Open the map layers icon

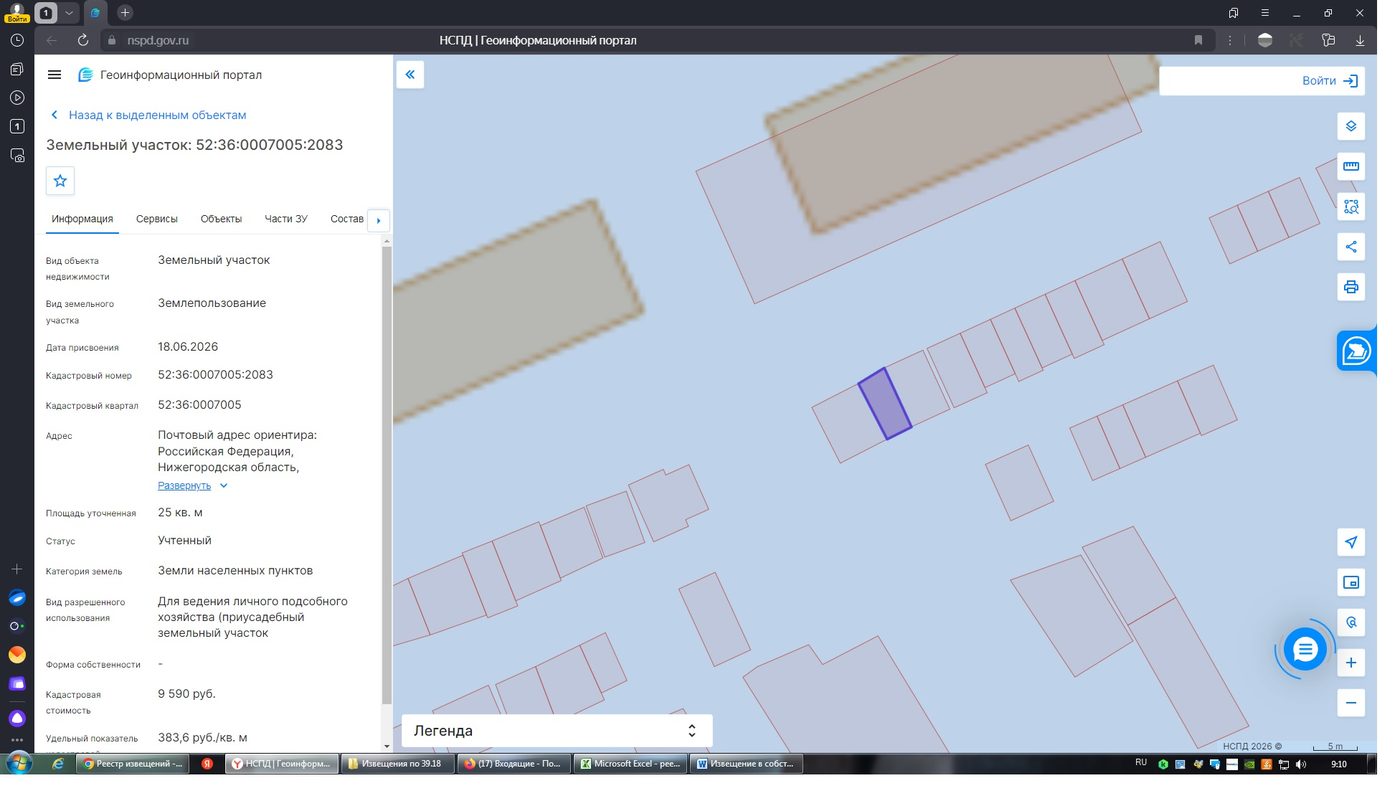pos(1351,126)
